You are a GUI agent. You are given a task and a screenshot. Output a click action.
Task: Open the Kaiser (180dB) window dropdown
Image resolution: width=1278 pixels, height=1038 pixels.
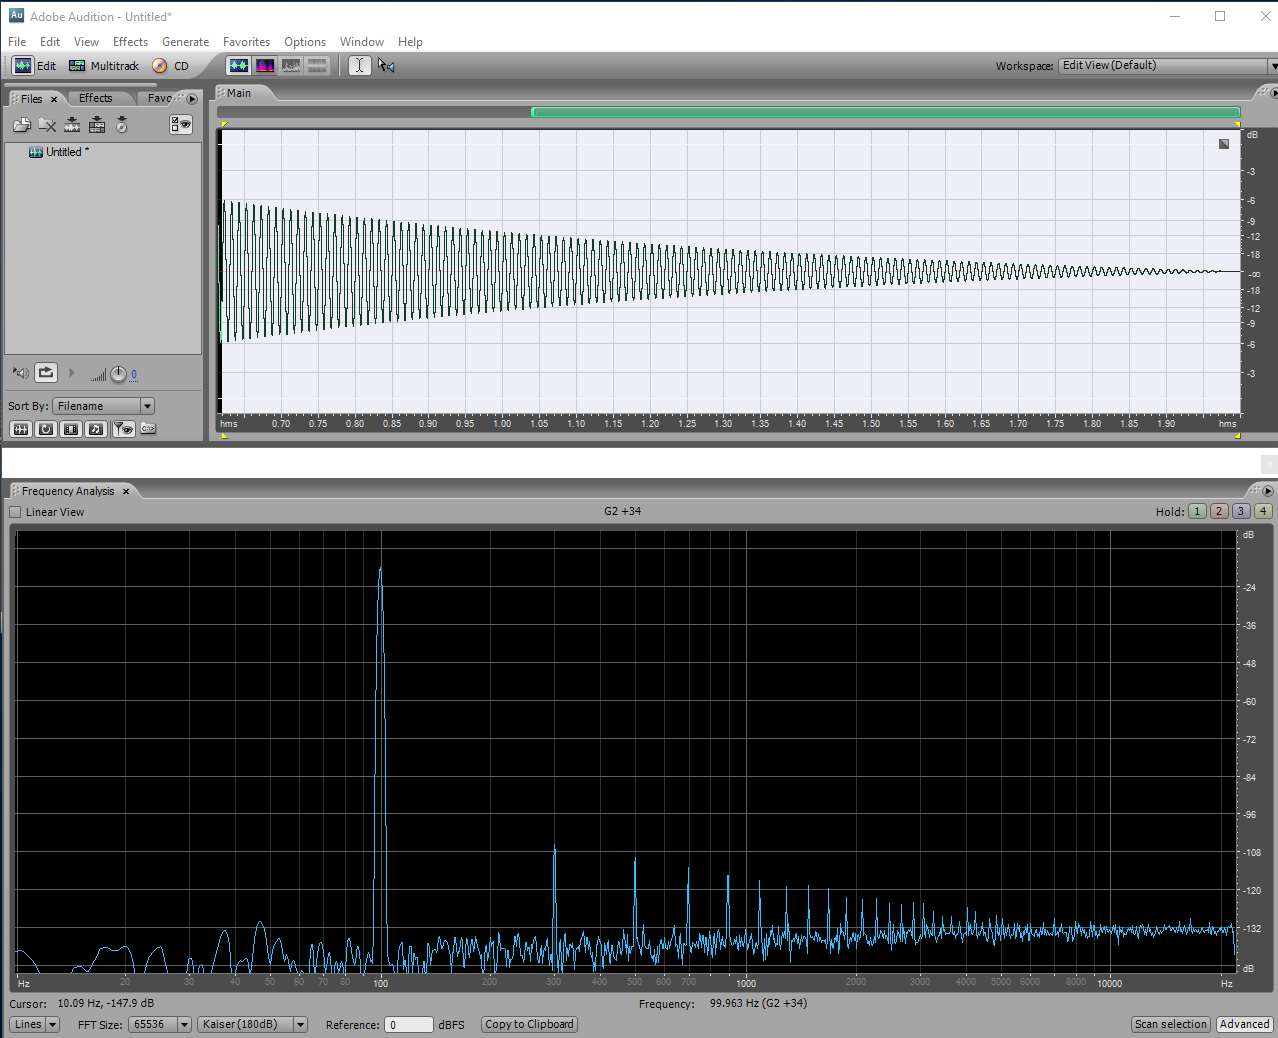pos(252,1024)
